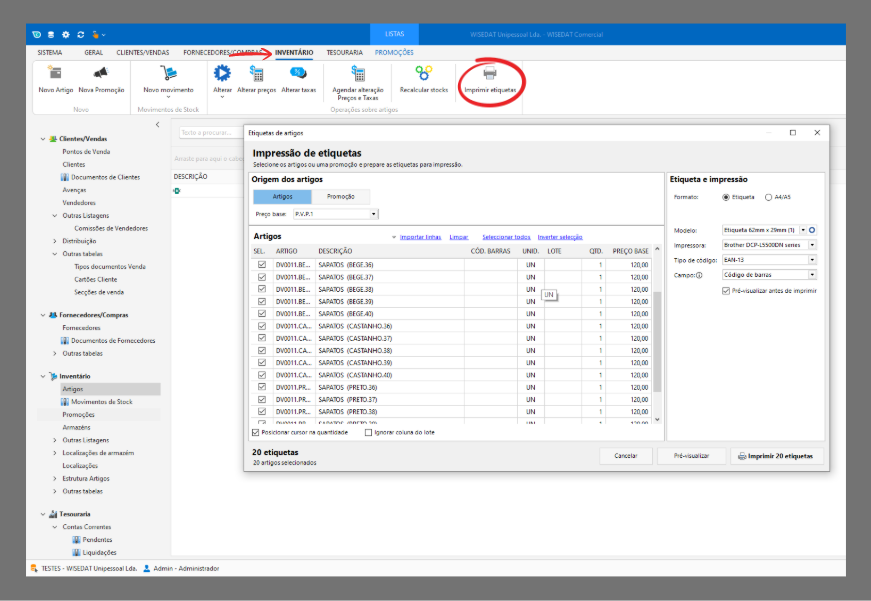Switch to the Promoção origin tab
Viewport: 871px width, 601px height.
coord(341,197)
